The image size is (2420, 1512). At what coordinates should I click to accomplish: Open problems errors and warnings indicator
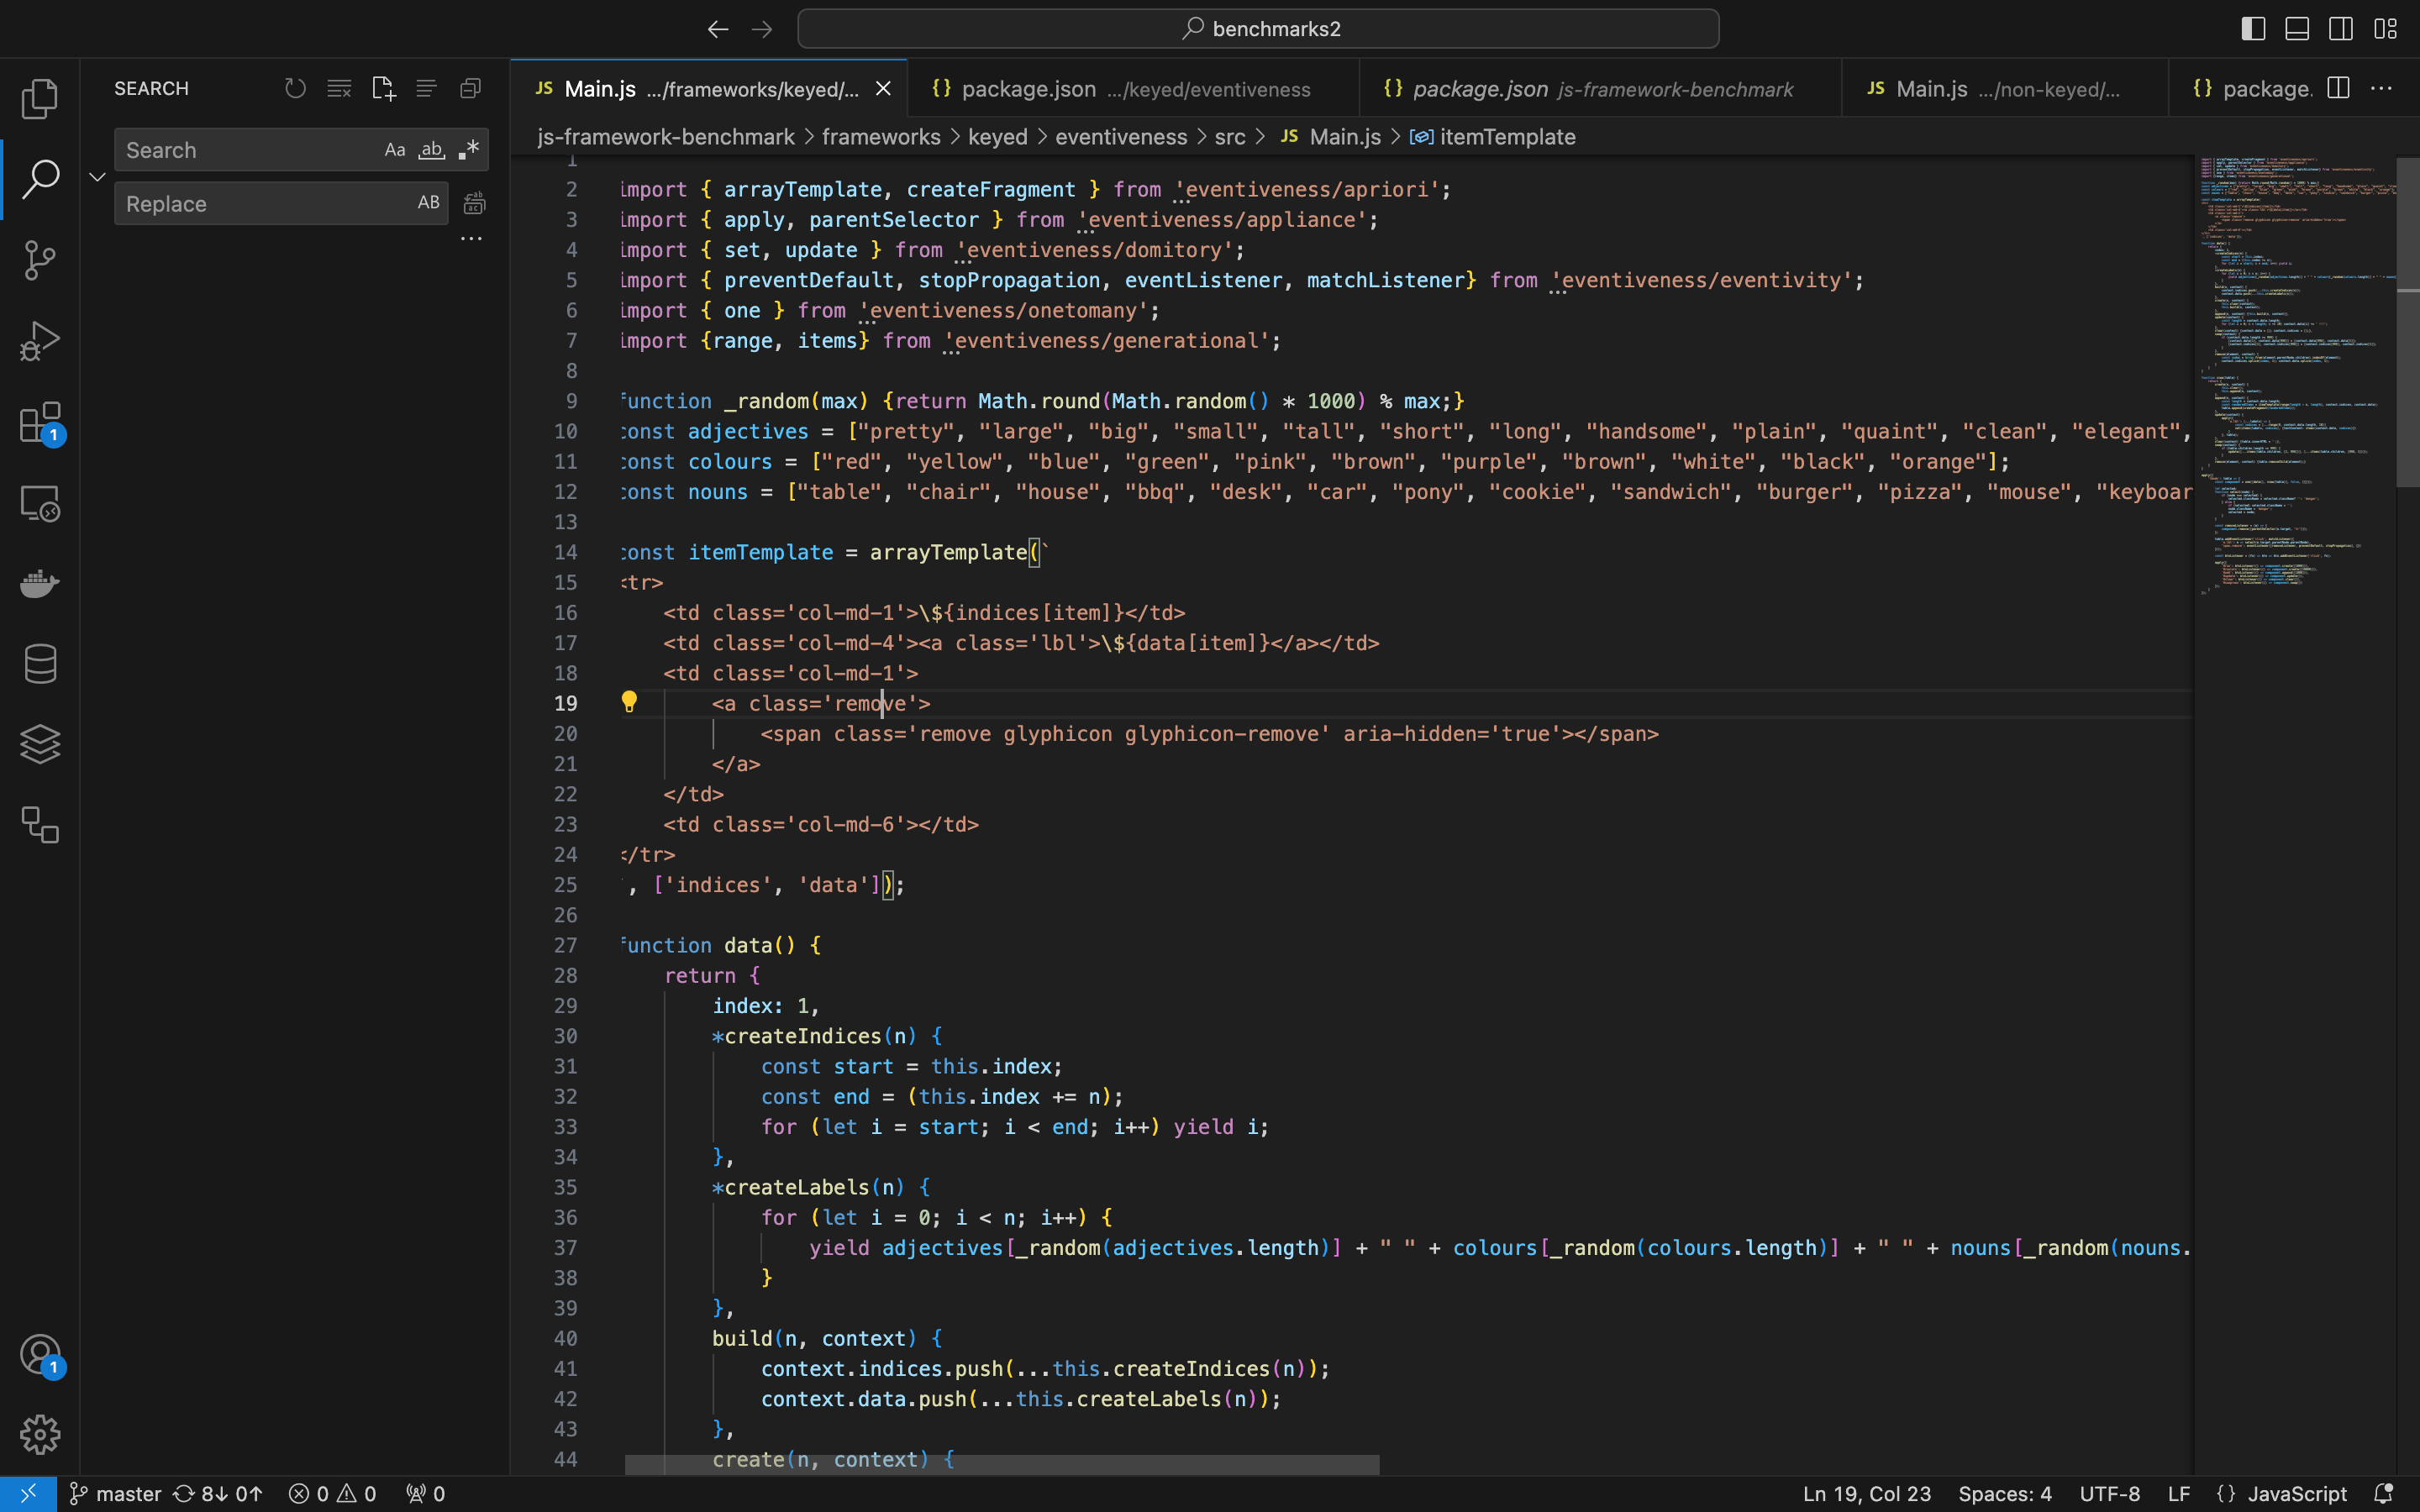(333, 1494)
